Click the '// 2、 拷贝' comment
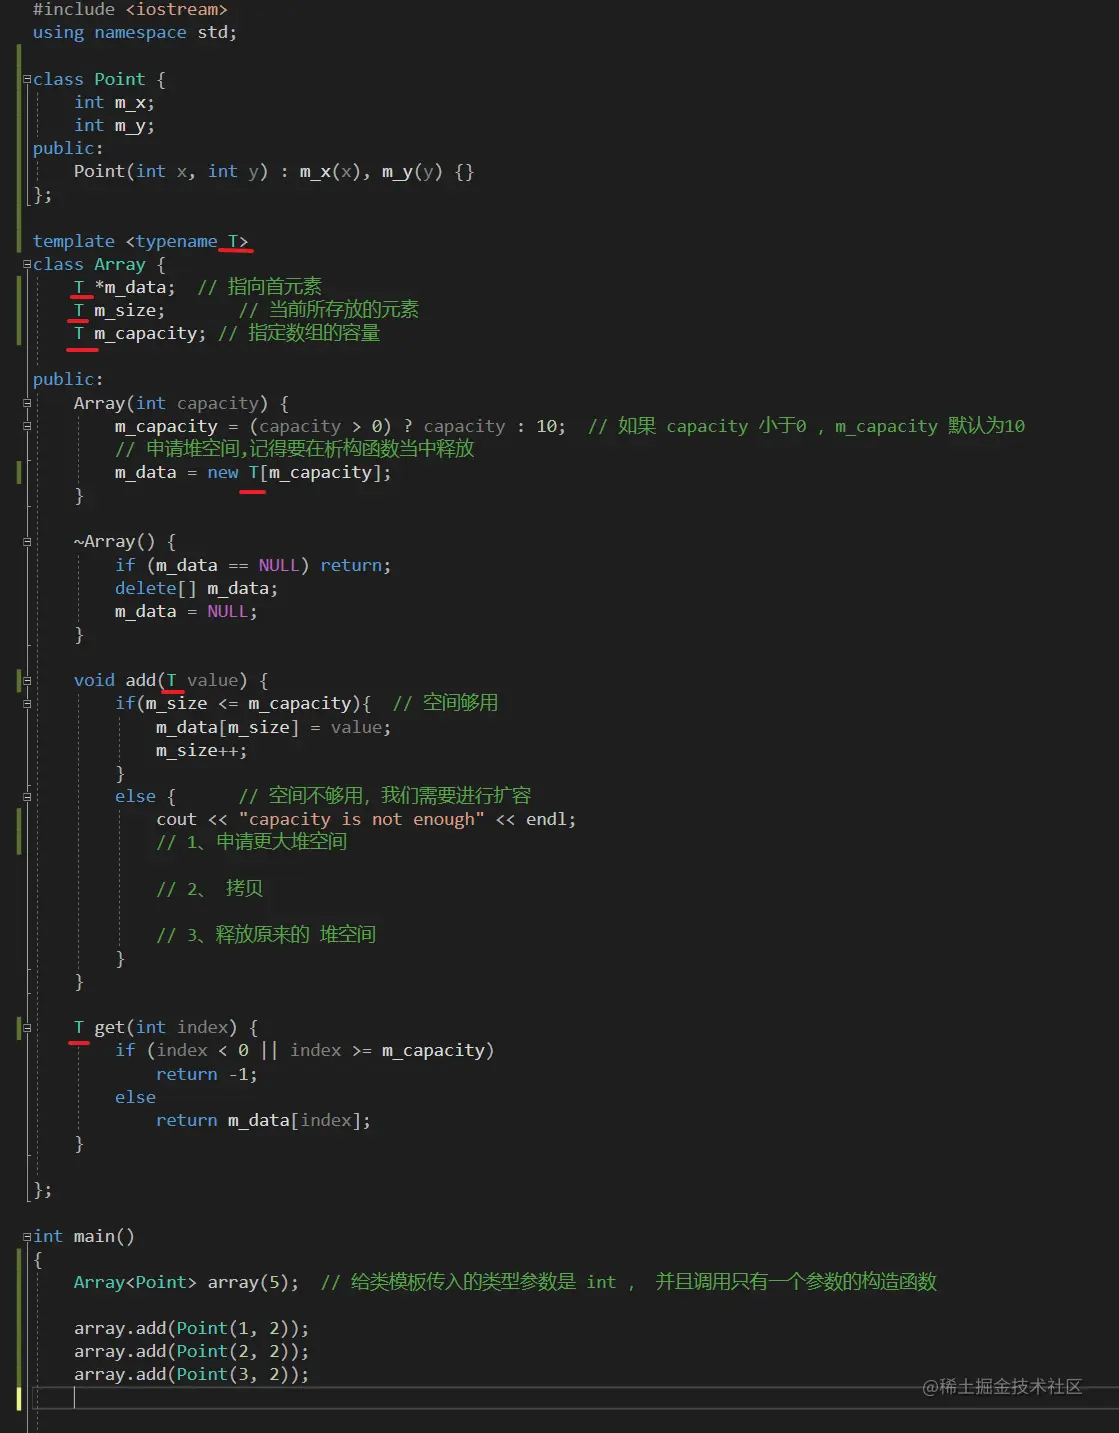 coord(210,888)
